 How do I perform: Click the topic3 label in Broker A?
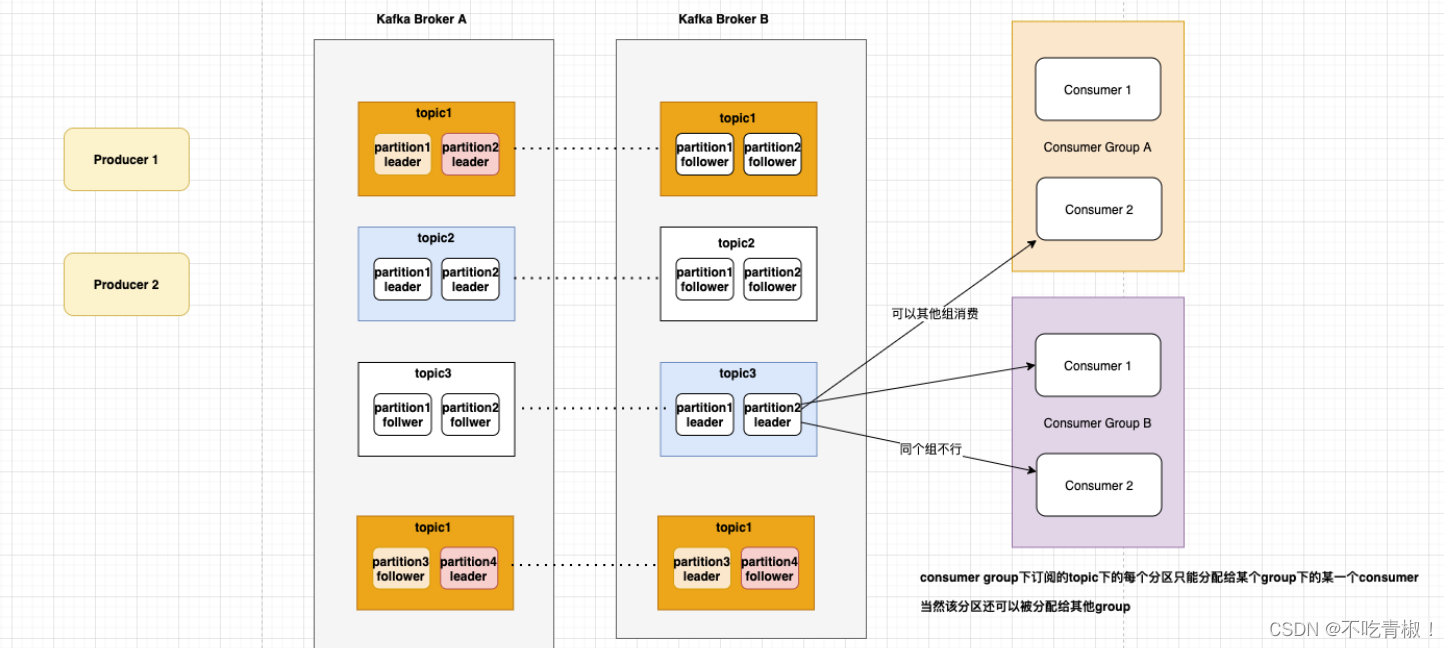433,373
